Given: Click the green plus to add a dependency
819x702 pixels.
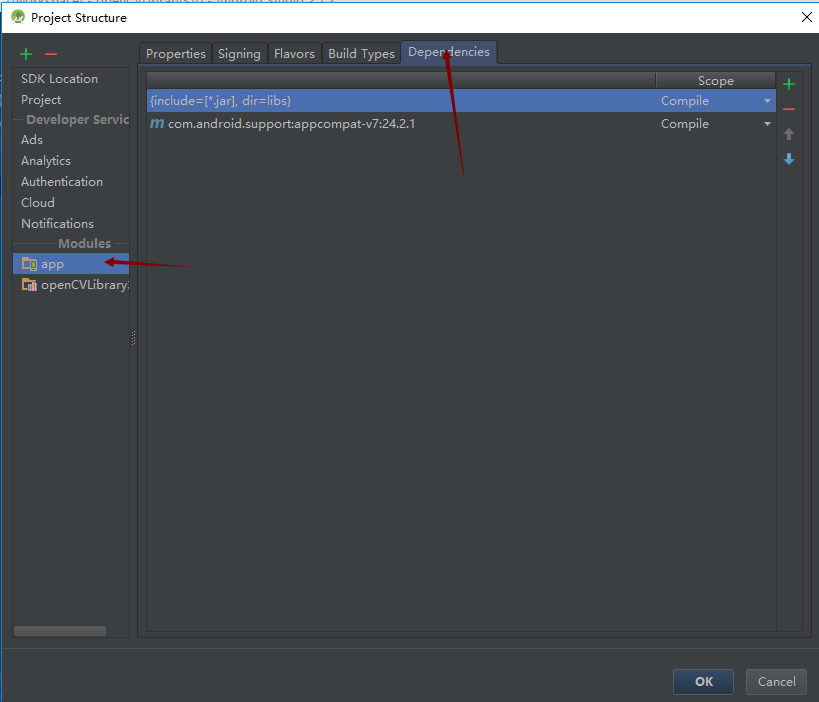Looking at the screenshot, I should tap(789, 84).
